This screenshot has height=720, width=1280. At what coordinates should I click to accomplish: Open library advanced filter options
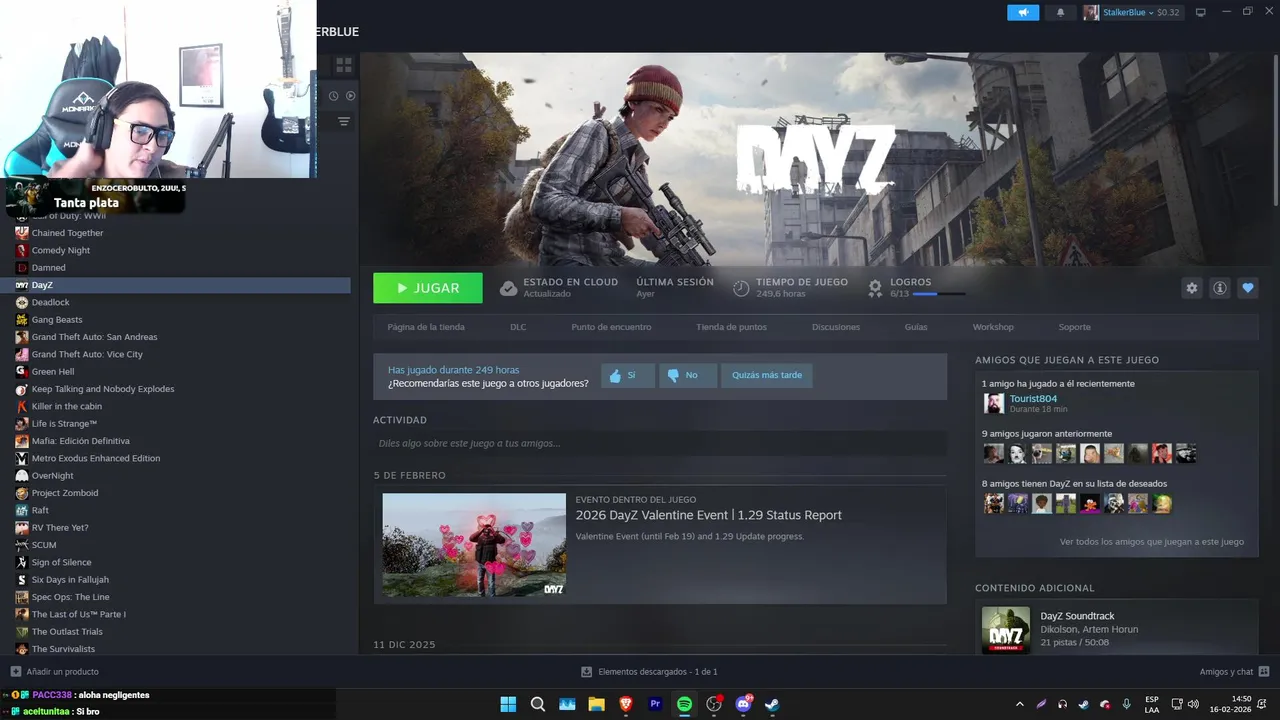pyautogui.click(x=344, y=121)
